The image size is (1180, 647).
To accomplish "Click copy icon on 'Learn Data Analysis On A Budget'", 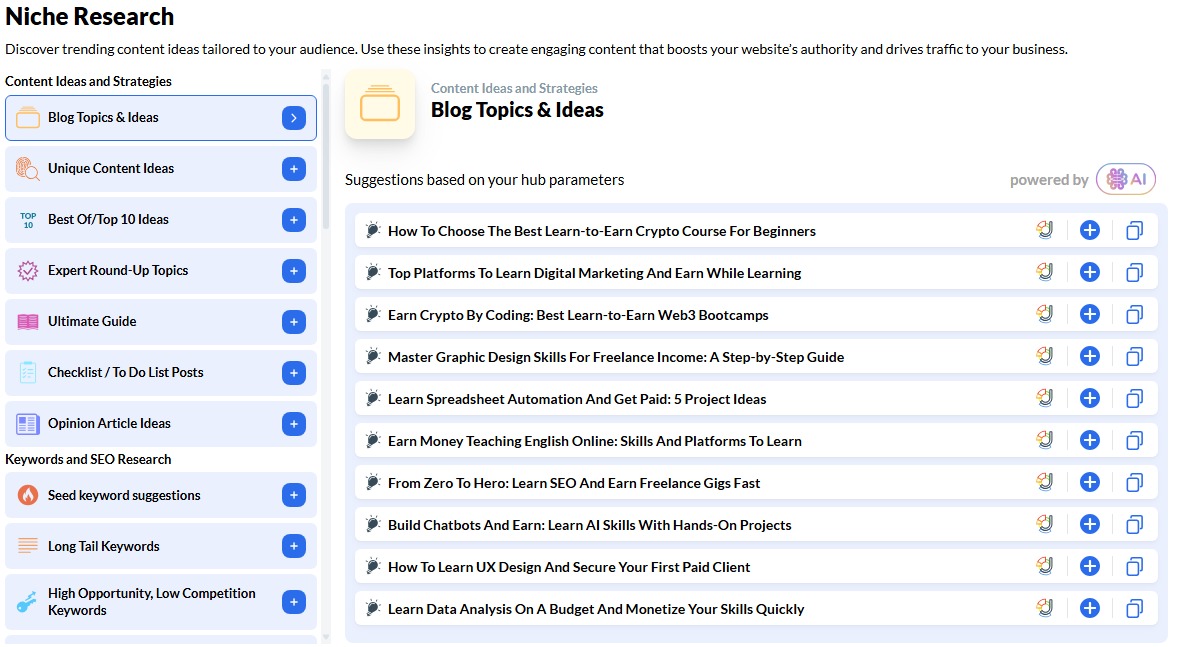I will 1134,609.
